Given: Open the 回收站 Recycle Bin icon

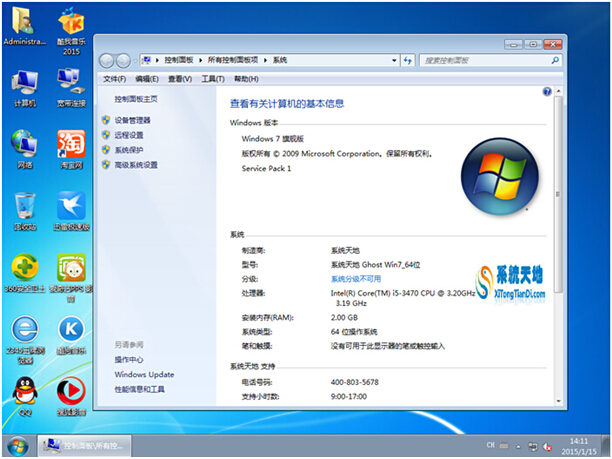Looking at the screenshot, I should (25, 207).
